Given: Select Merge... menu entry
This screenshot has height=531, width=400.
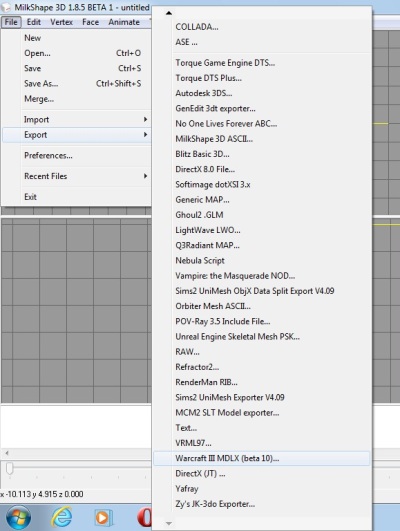Looking at the screenshot, I should point(77,99).
